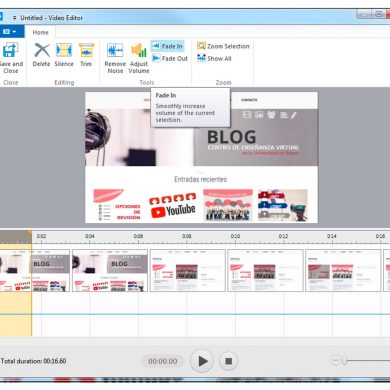Open the Remove Noise tool
The image size is (390, 390).
click(115, 58)
